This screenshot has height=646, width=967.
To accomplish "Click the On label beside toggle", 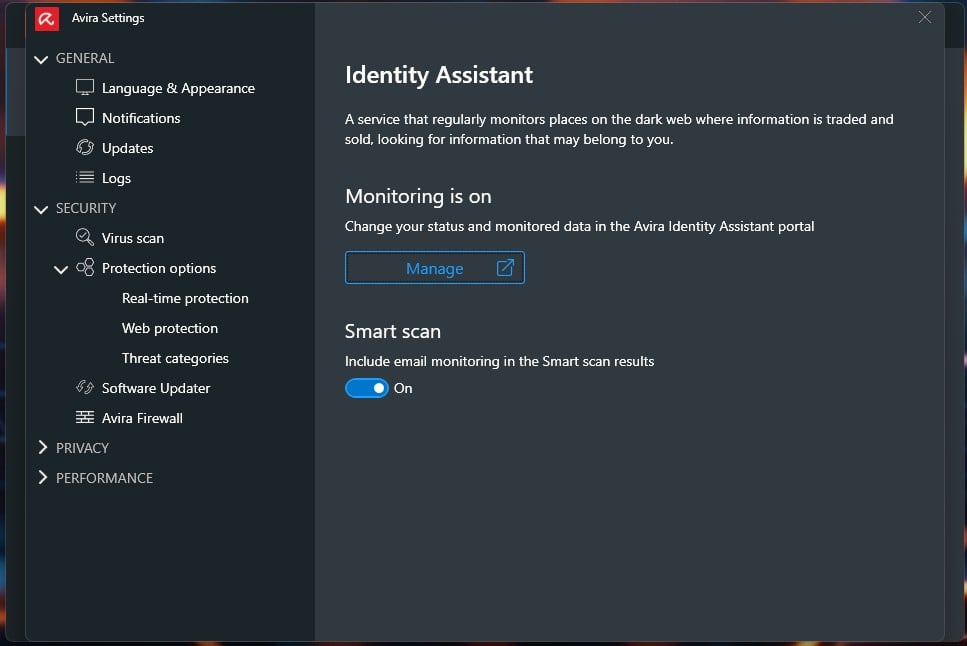I will 403,388.
